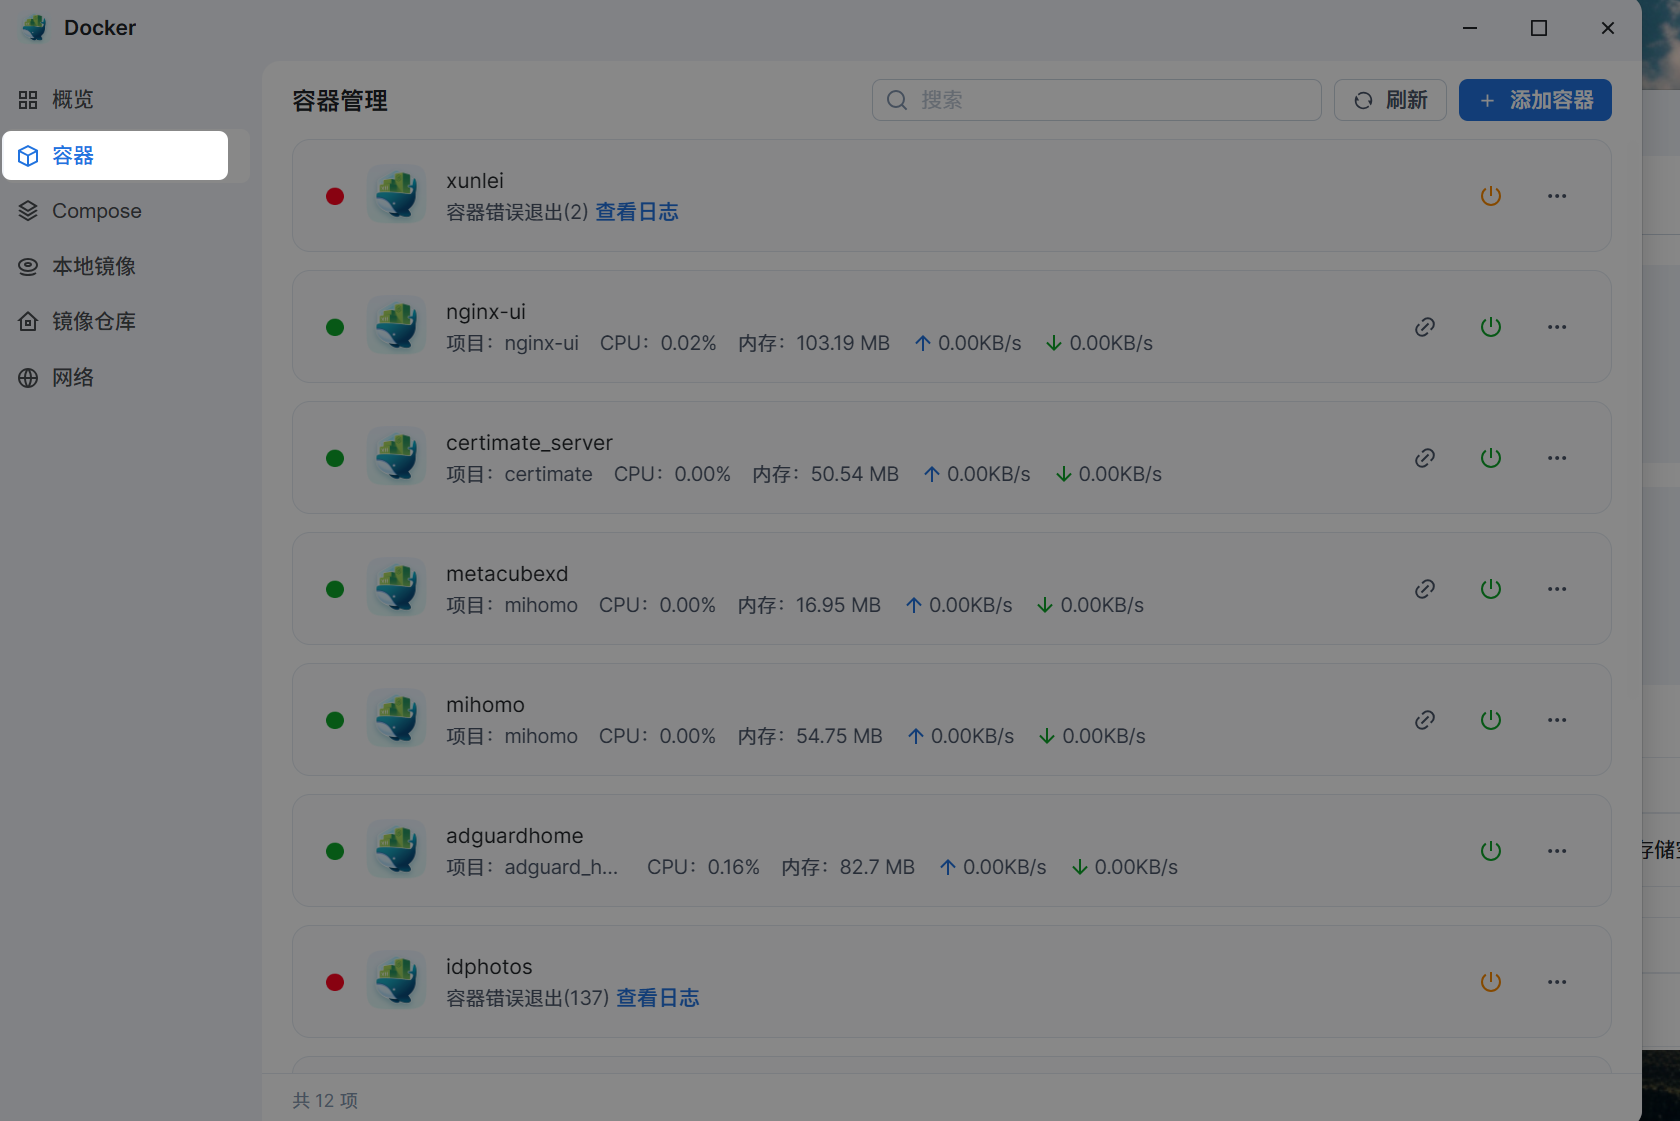Click the red status dot for idphotos
Image resolution: width=1680 pixels, height=1121 pixels.
335,982
